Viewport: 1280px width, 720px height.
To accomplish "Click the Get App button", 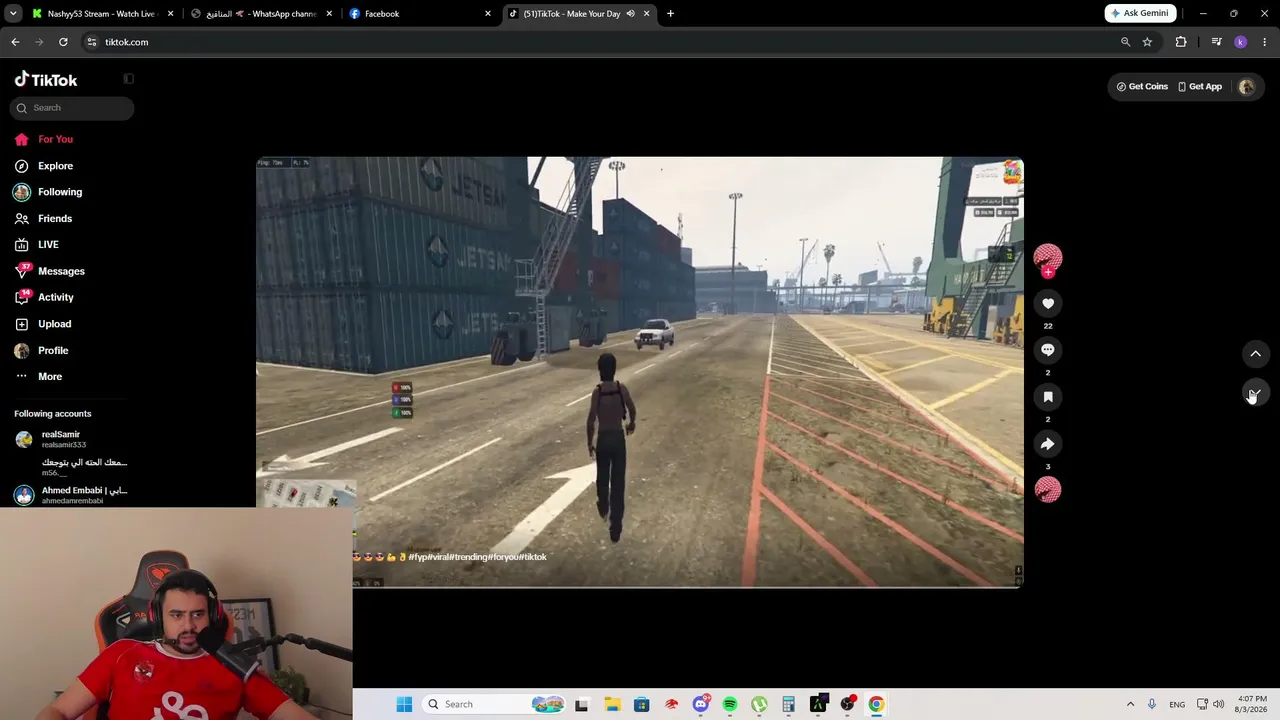I will click(x=1200, y=87).
